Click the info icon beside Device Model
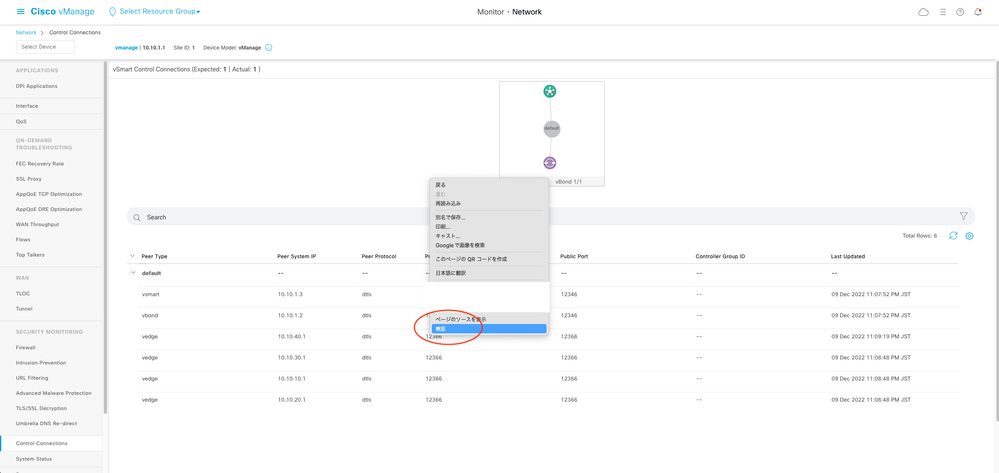The height and width of the screenshot is (473, 999). point(268,47)
